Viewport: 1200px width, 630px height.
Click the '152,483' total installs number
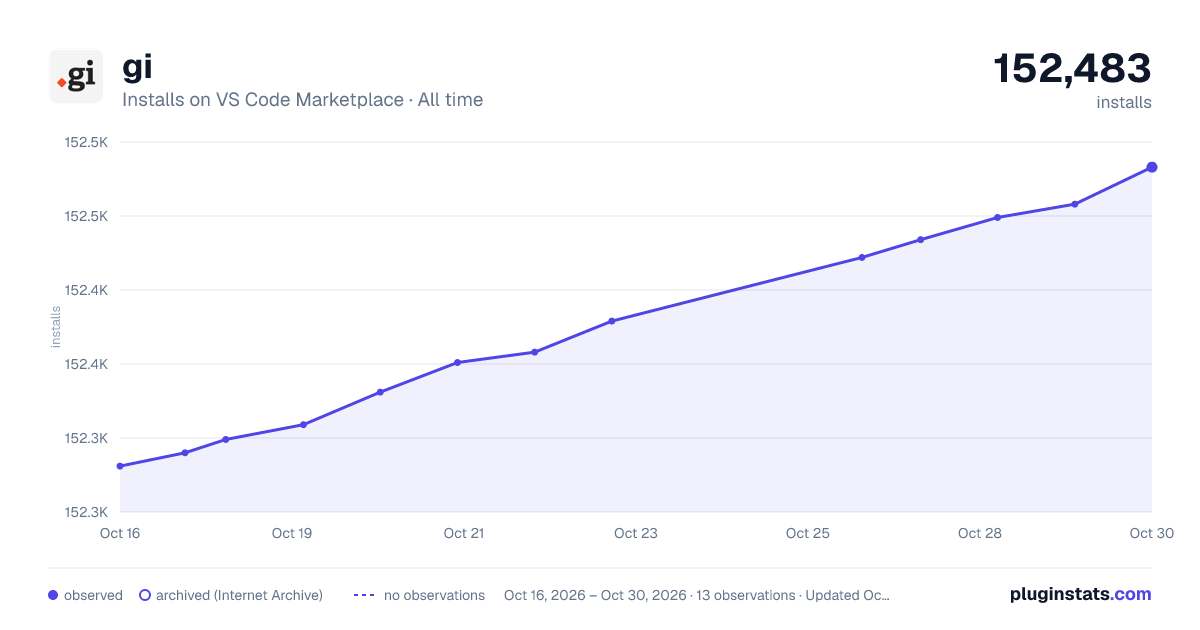1072,68
